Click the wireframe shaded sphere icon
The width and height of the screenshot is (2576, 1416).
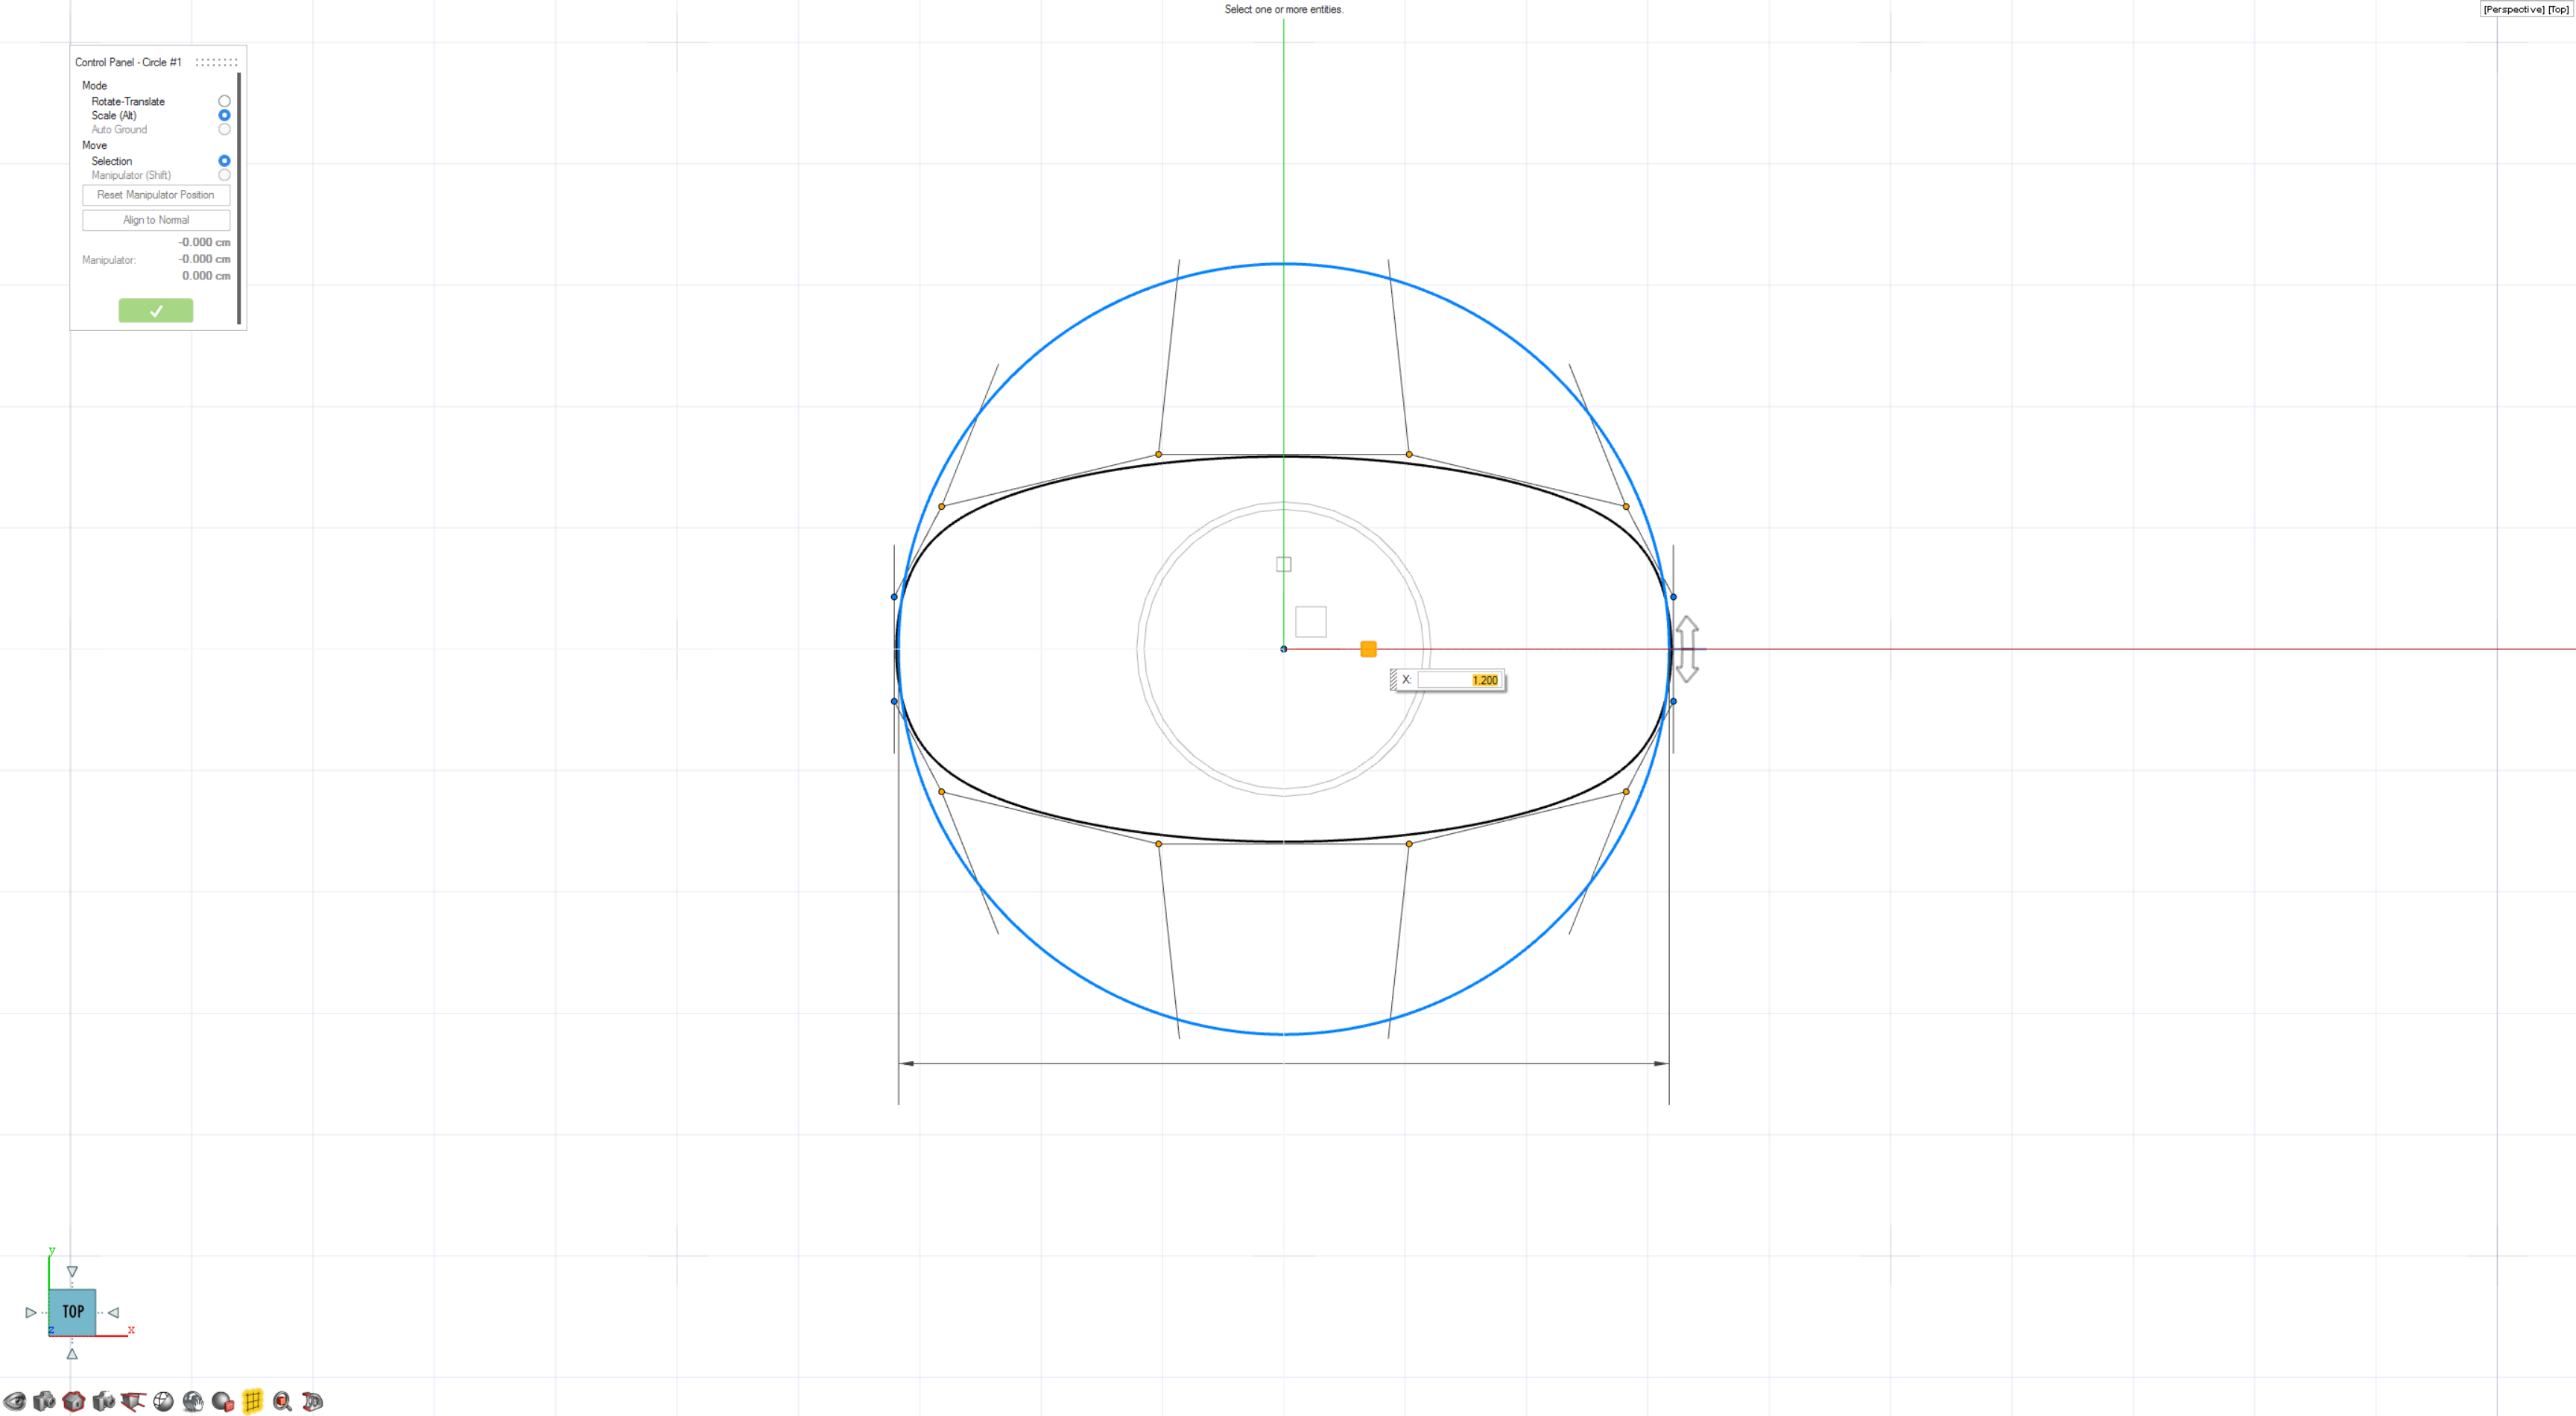(163, 1401)
